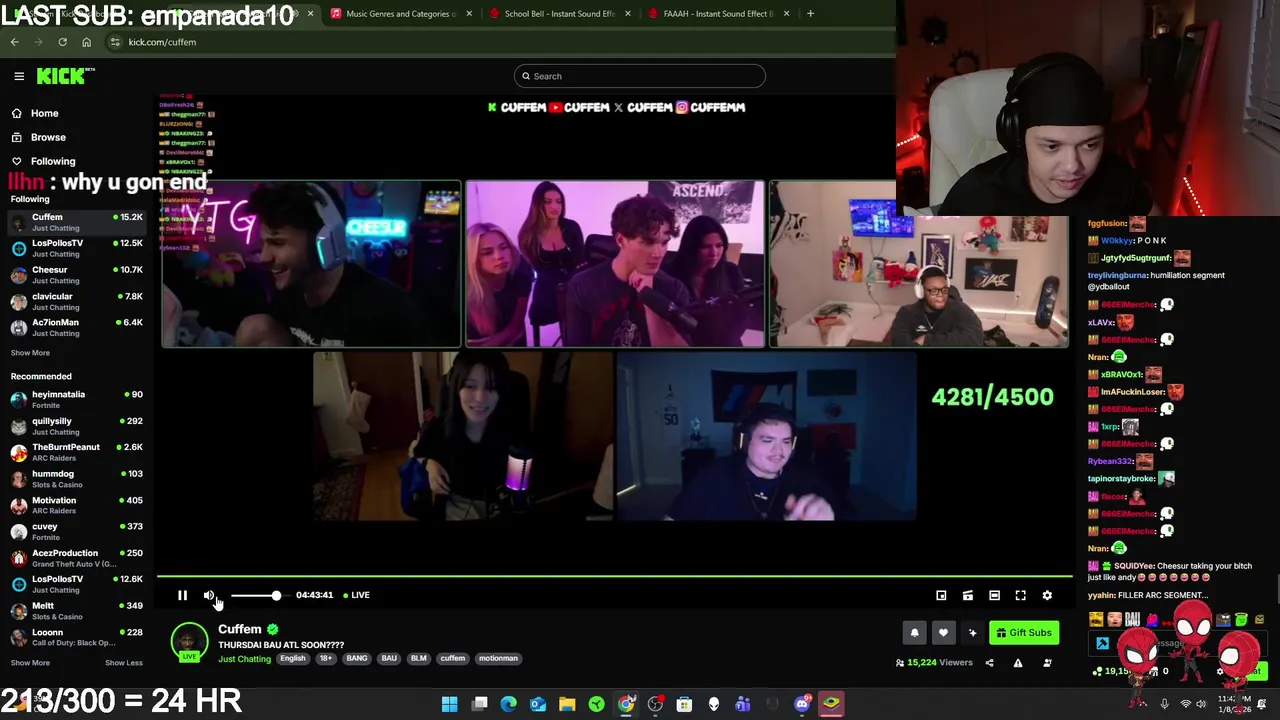
Task: Click the report warning triangle icon
Action: [x=1018, y=663]
